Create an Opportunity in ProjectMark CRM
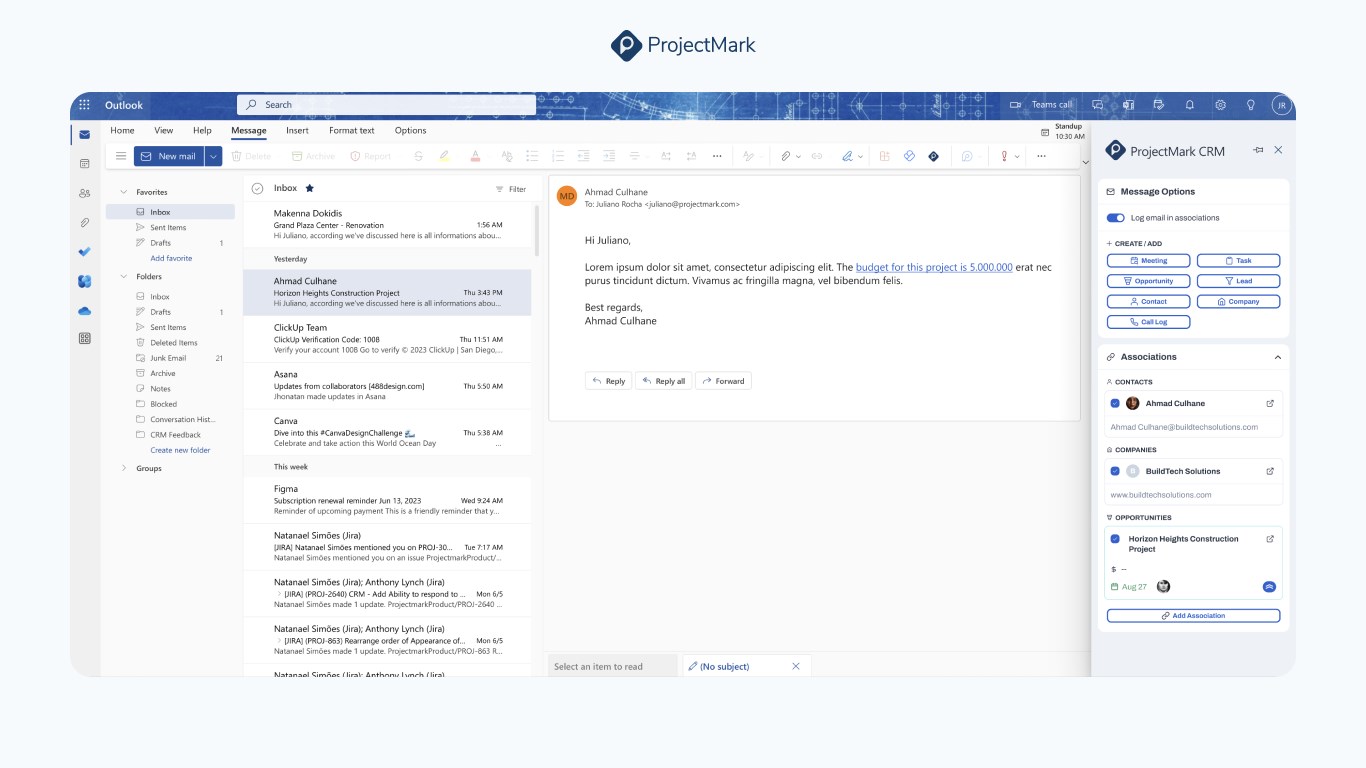The width and height of the screenshot is (1366, 768). coord(1148,281)
